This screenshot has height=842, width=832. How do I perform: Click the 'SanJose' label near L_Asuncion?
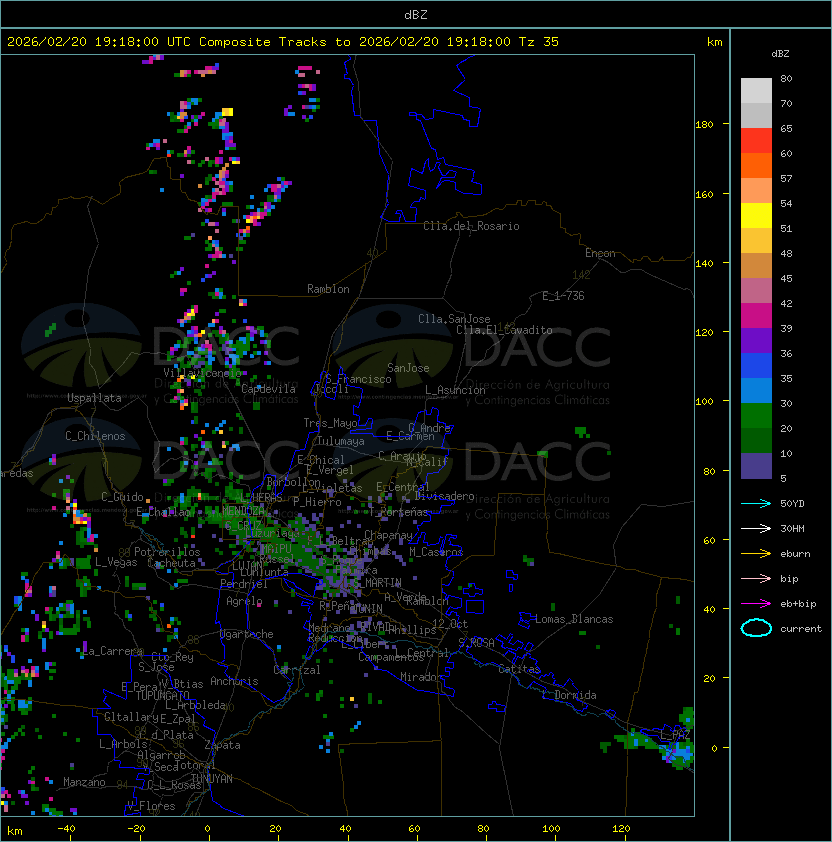(x=408, y=368)
